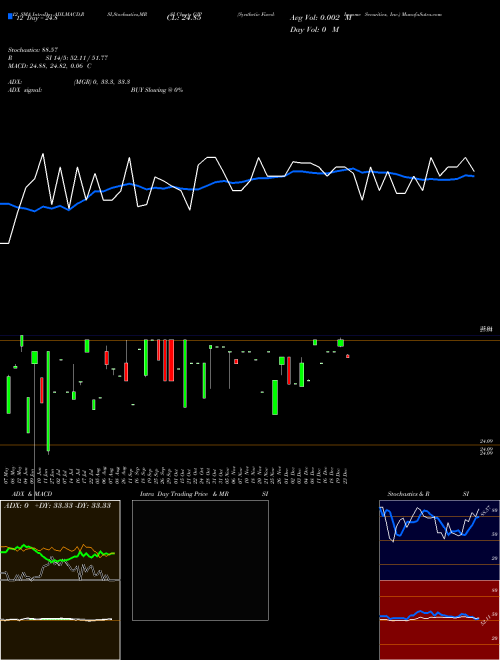Click the blue 12-day SMA legend square
Image resolution: width=500 pixels, height=660 pixels.
[10, 16]
